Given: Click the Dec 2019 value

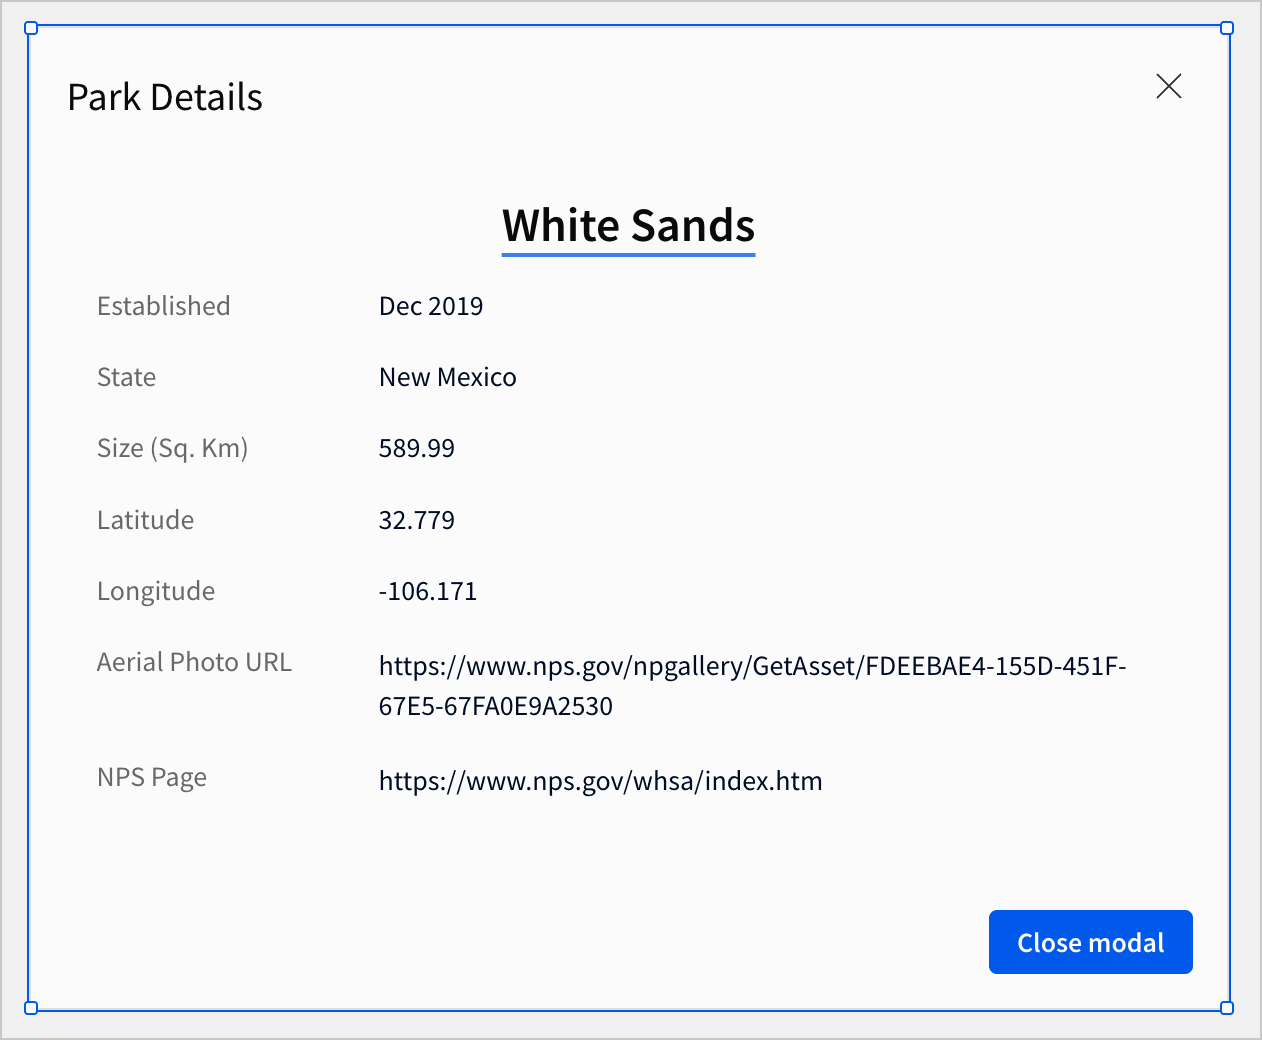Looking at the screenshot, I should pyautogui.click(x=430, y=306).
